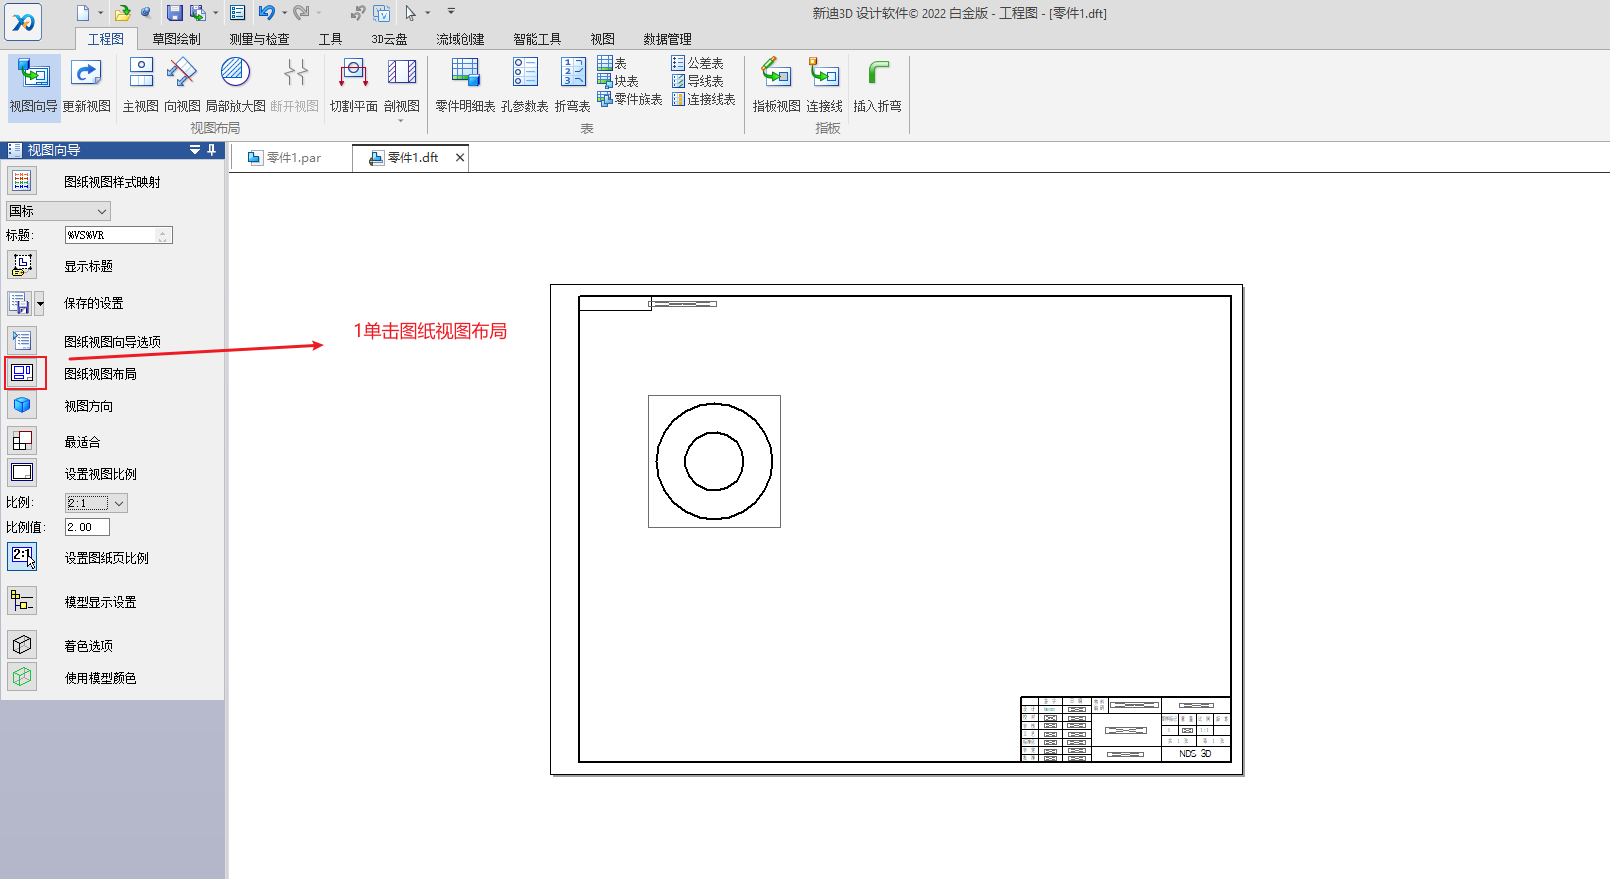Toggle 设置图纸页比例 sheet scale icon
The image size is (1610, 879).
point(22,557)
